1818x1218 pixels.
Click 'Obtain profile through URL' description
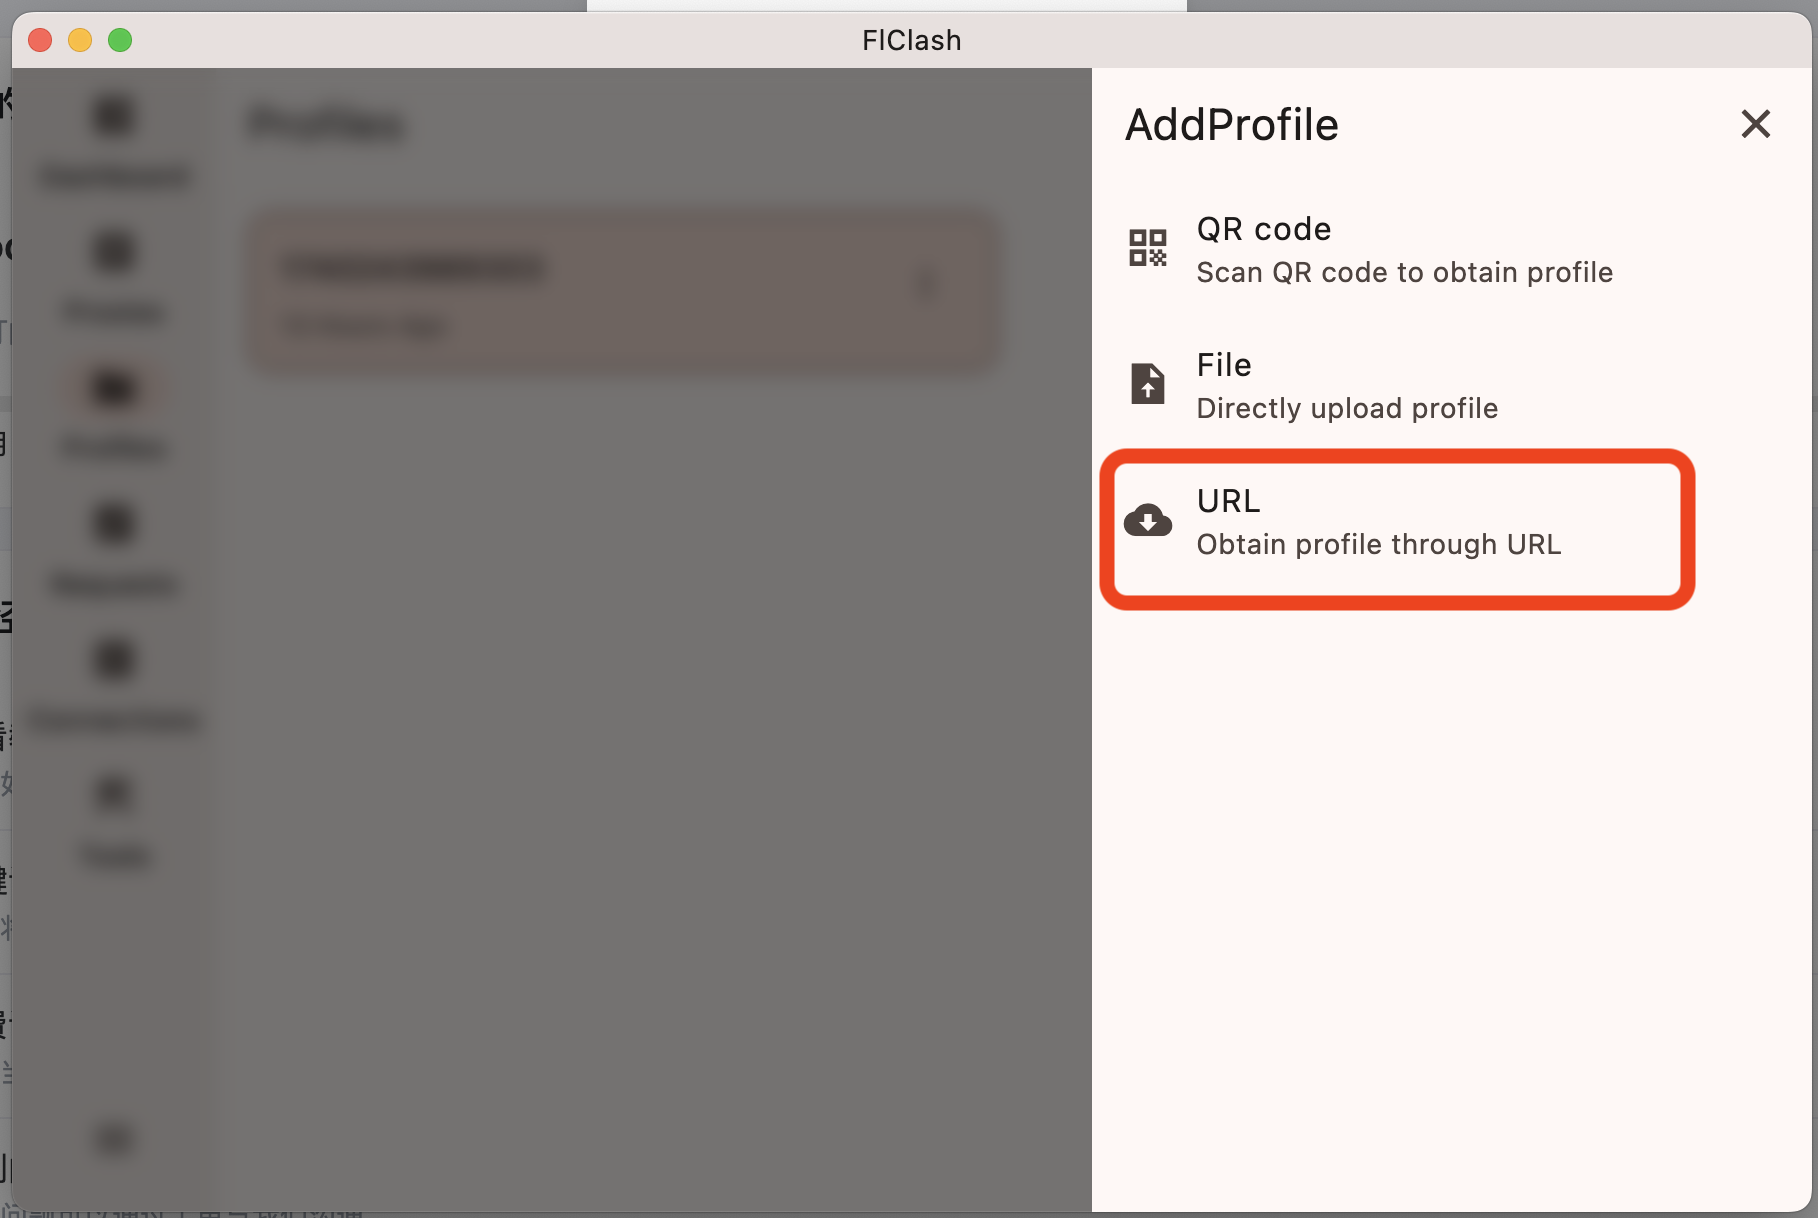click(1378, 545)
